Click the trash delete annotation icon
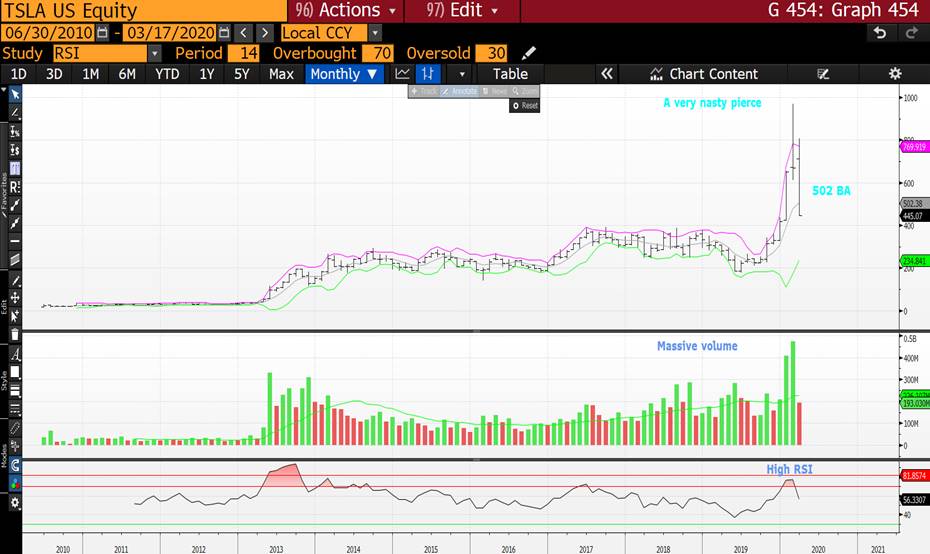930x554 pixels. coord(15,335)
